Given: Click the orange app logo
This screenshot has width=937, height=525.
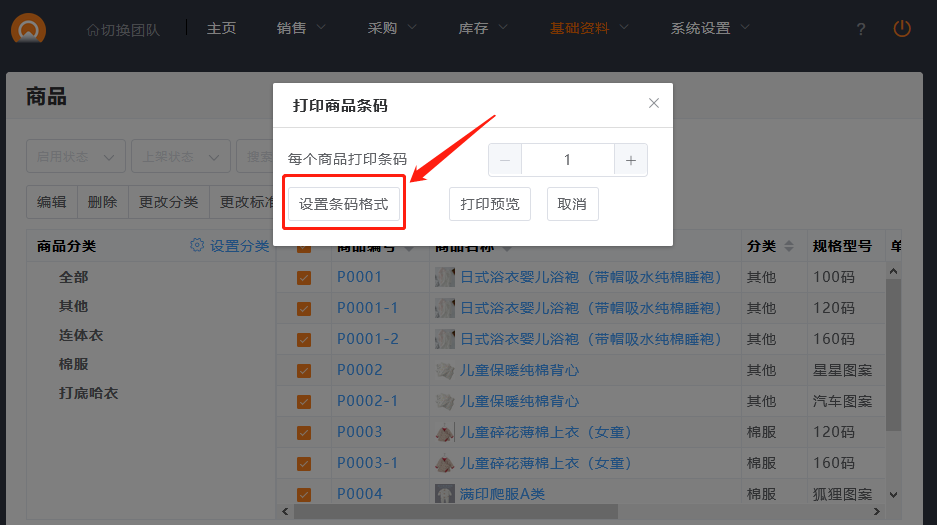Looking at the screenshot, I should 29,29.
